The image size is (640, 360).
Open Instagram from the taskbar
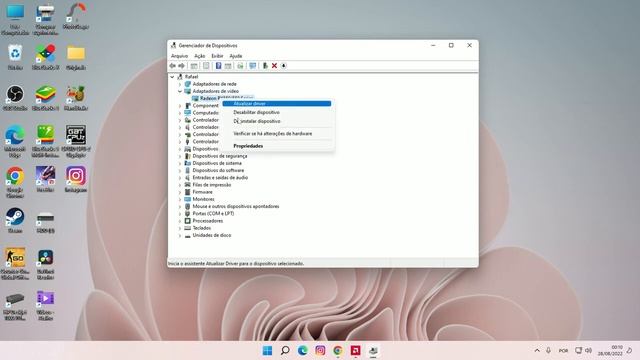coord(320,351)
